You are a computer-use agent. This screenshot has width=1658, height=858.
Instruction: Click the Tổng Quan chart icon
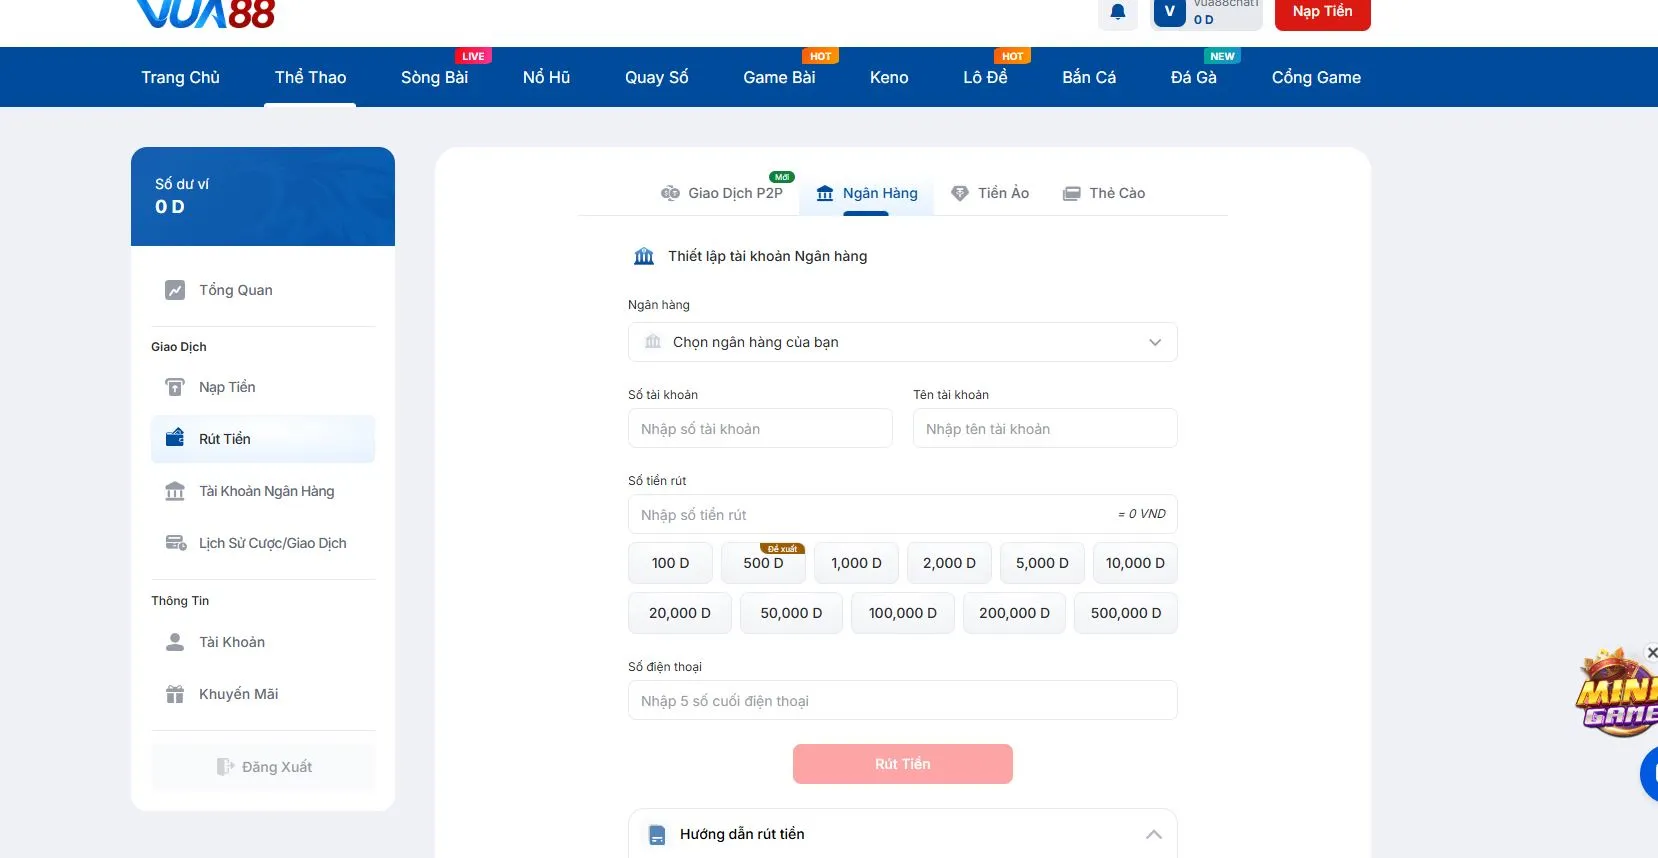175,290
